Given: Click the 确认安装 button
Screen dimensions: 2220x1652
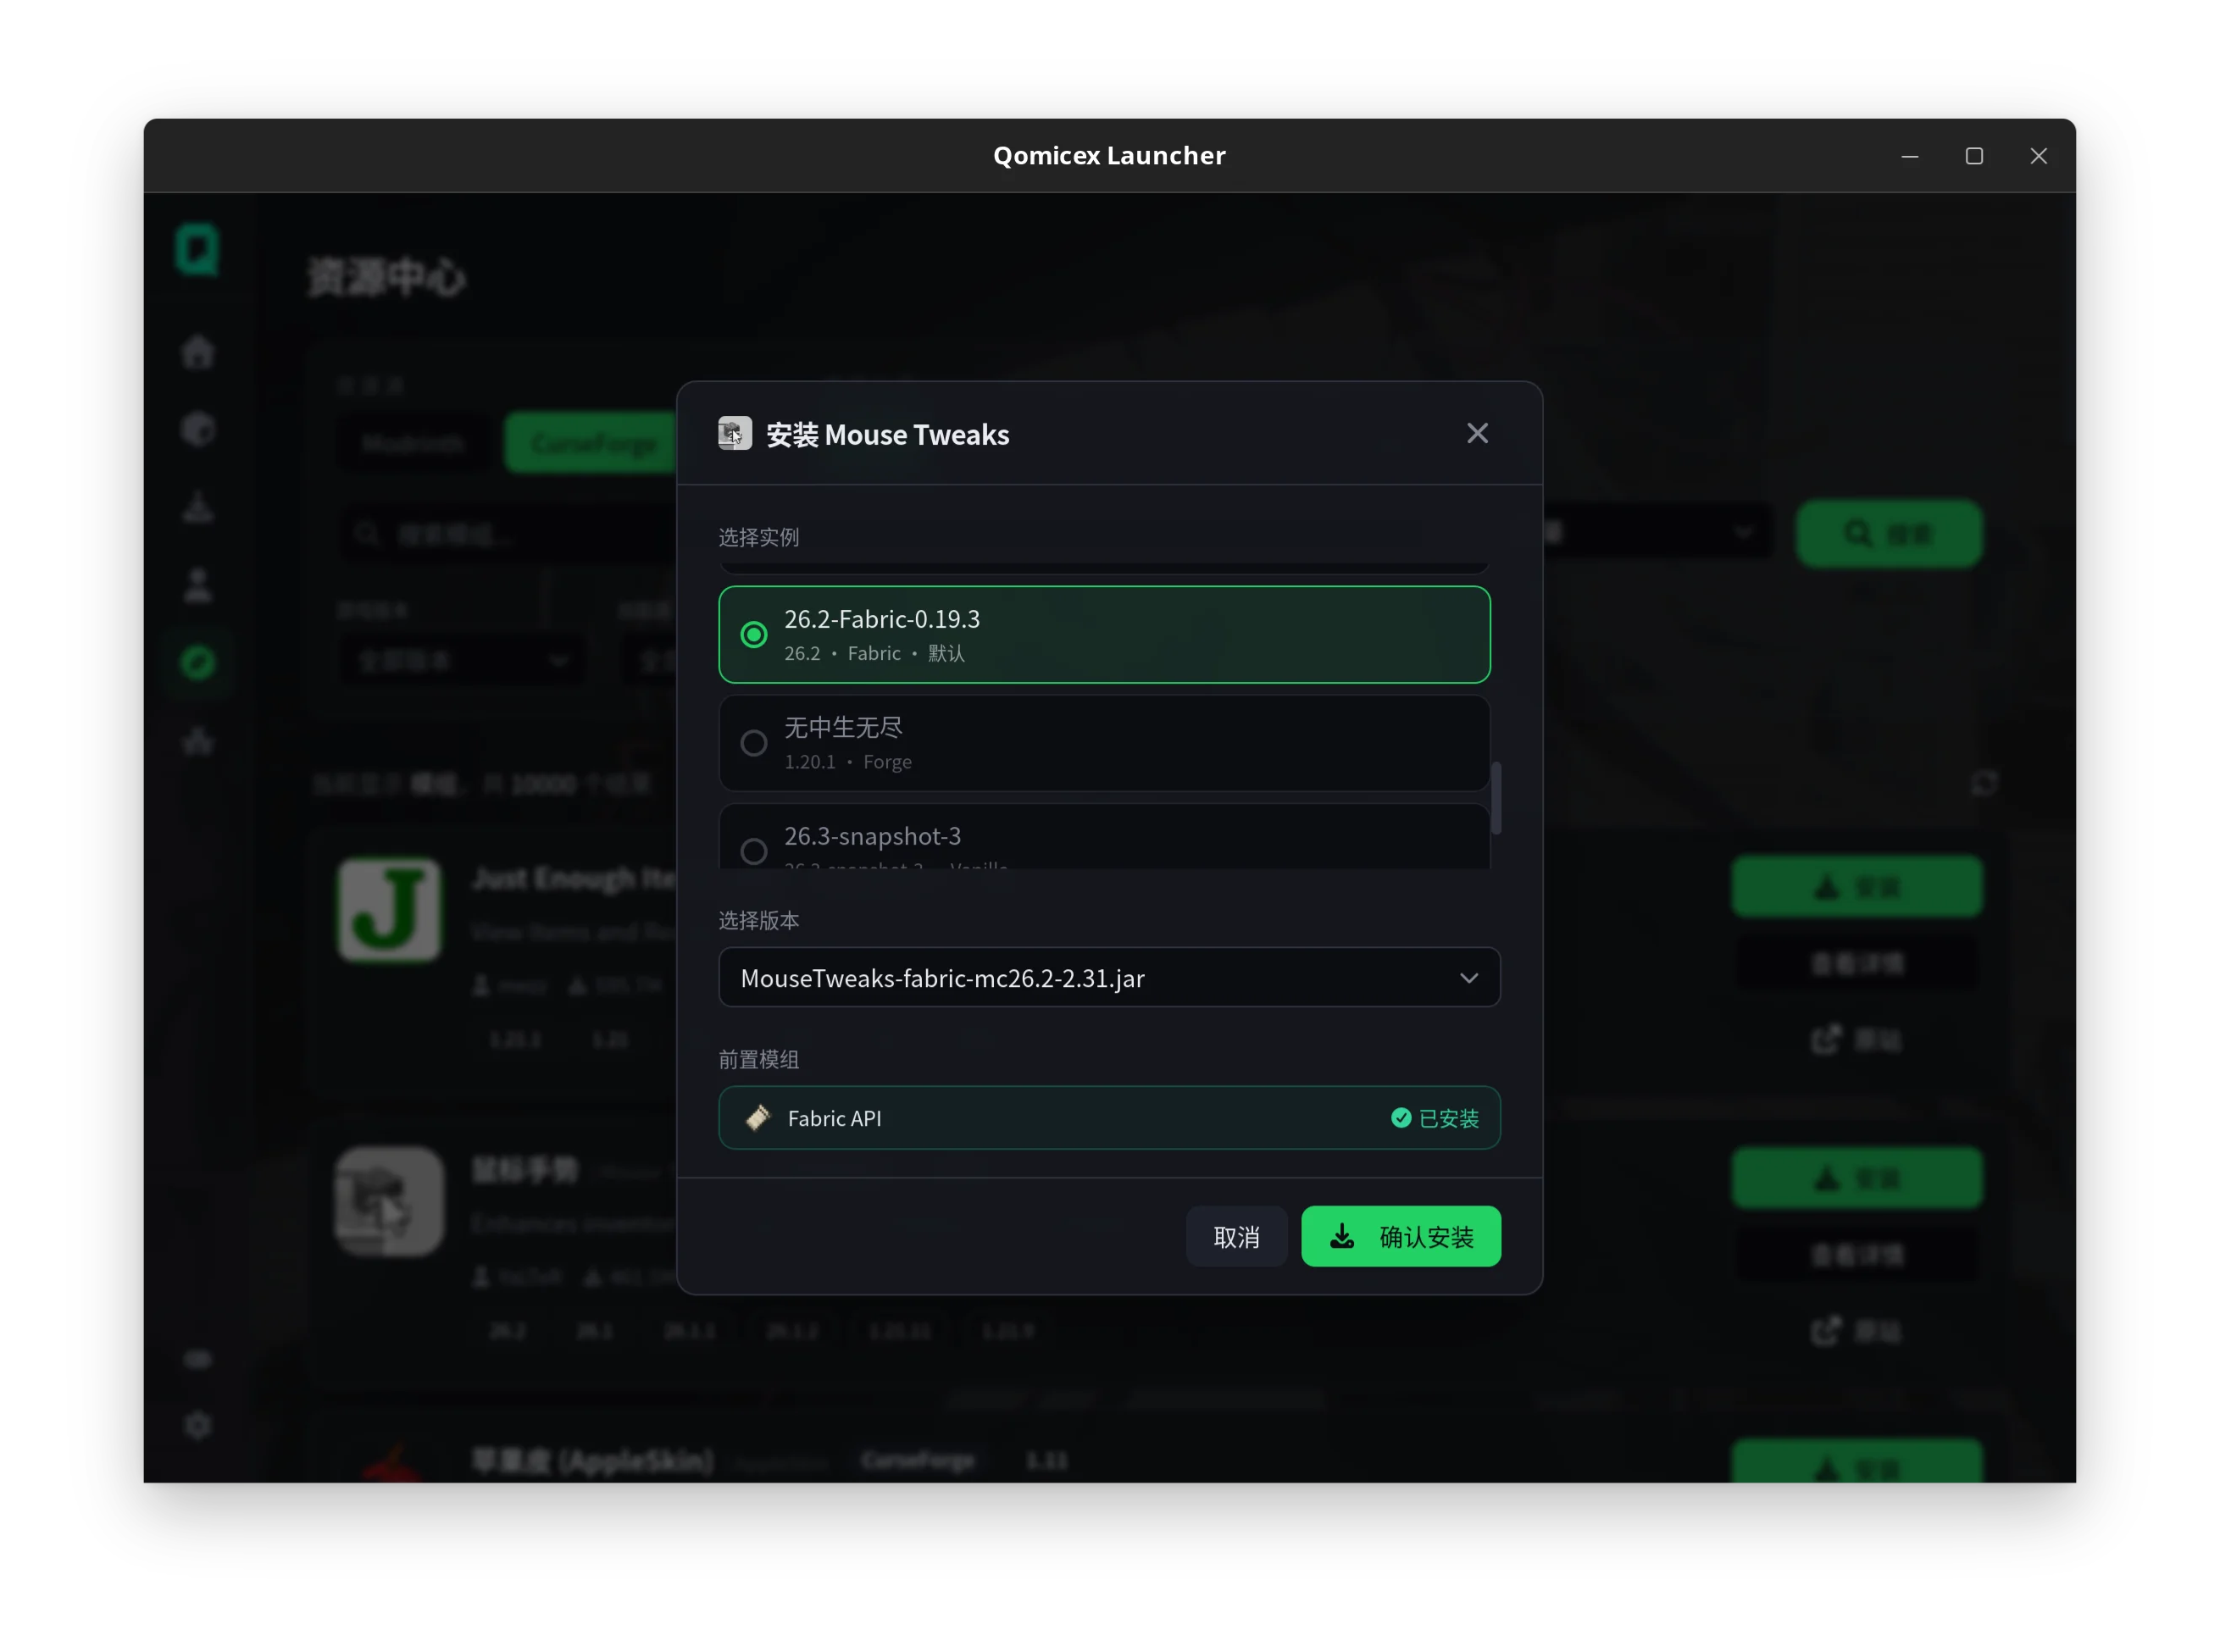Looking at the screenshot, I should (x=1400, y=1236).
